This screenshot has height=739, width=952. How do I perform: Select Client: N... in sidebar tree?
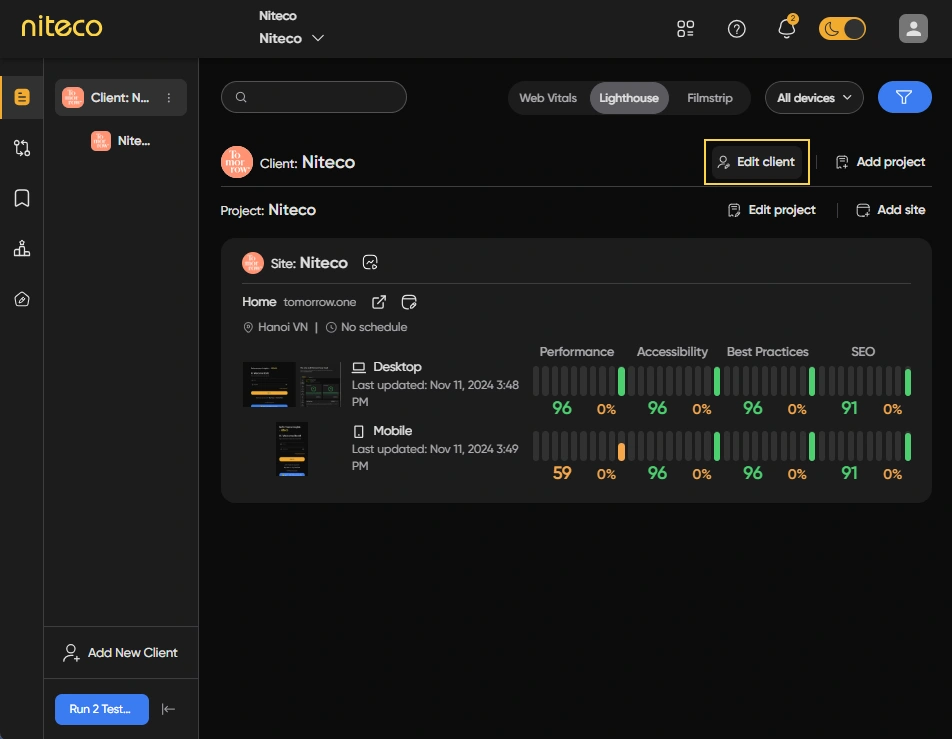(121, 98)
